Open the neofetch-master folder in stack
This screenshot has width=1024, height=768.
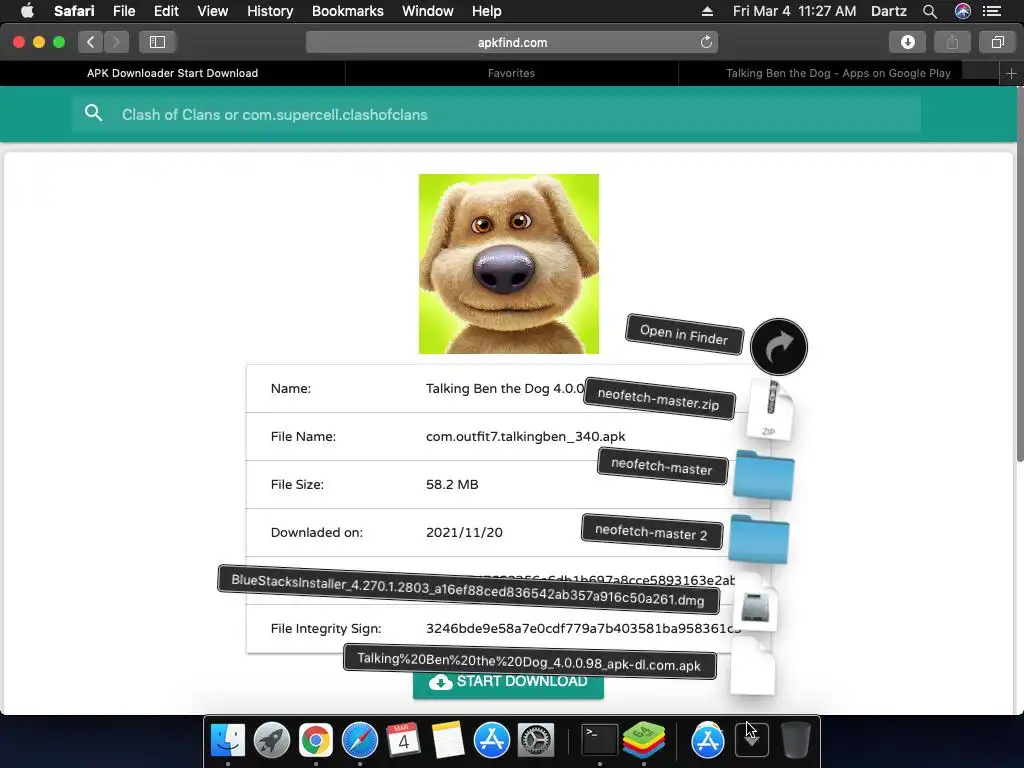coord(763,475)
